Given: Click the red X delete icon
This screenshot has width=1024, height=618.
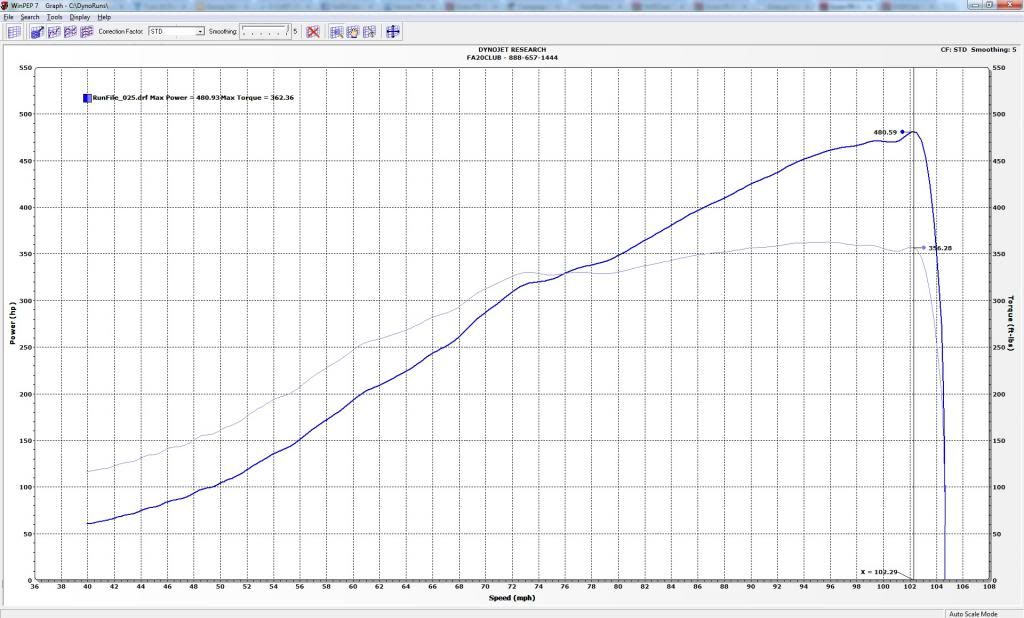Looking at the screenshot, I should click(x=313, y=32).
